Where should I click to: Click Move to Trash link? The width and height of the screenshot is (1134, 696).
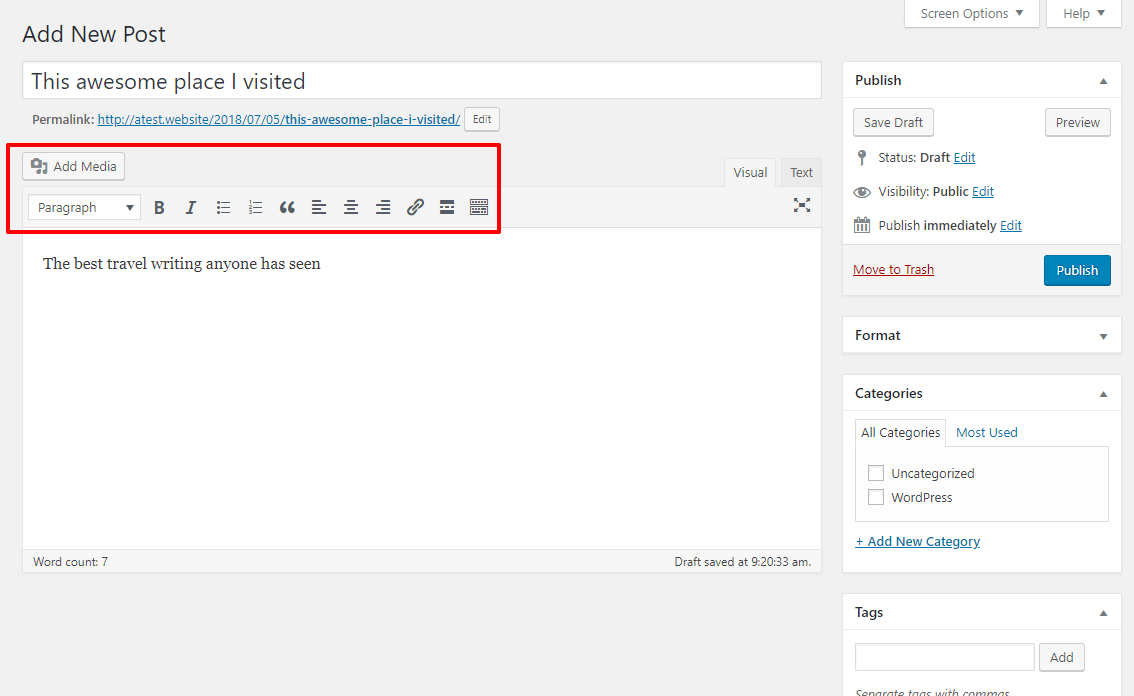click(x=893, y=270)
